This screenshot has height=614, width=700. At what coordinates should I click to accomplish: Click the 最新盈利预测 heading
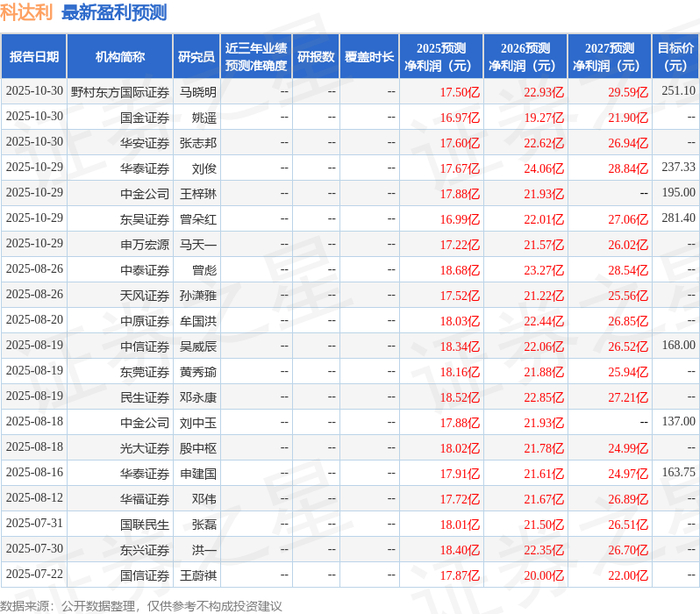[114, 13]
